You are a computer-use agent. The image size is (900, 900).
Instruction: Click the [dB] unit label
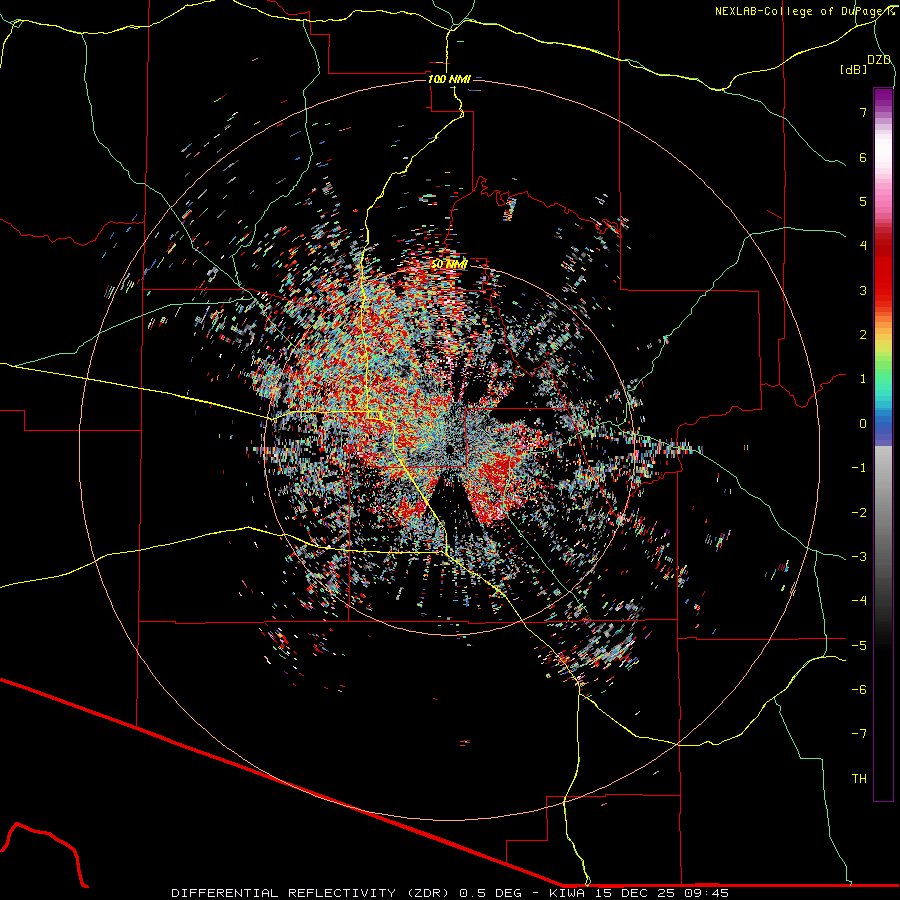854,69
